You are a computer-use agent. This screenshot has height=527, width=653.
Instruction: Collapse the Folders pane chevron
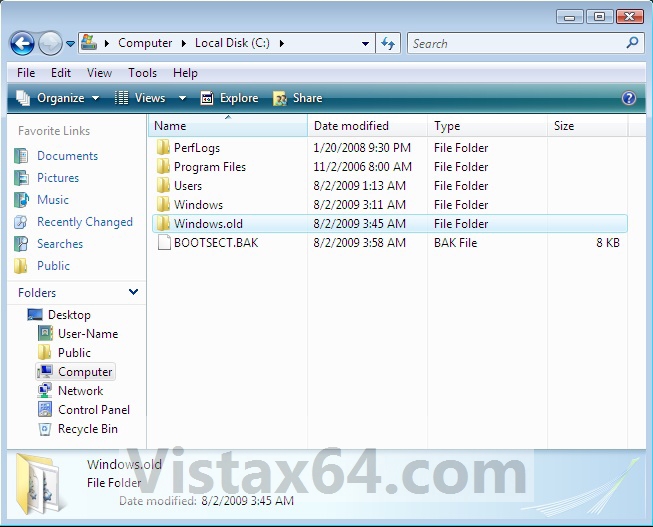[133, 292]
